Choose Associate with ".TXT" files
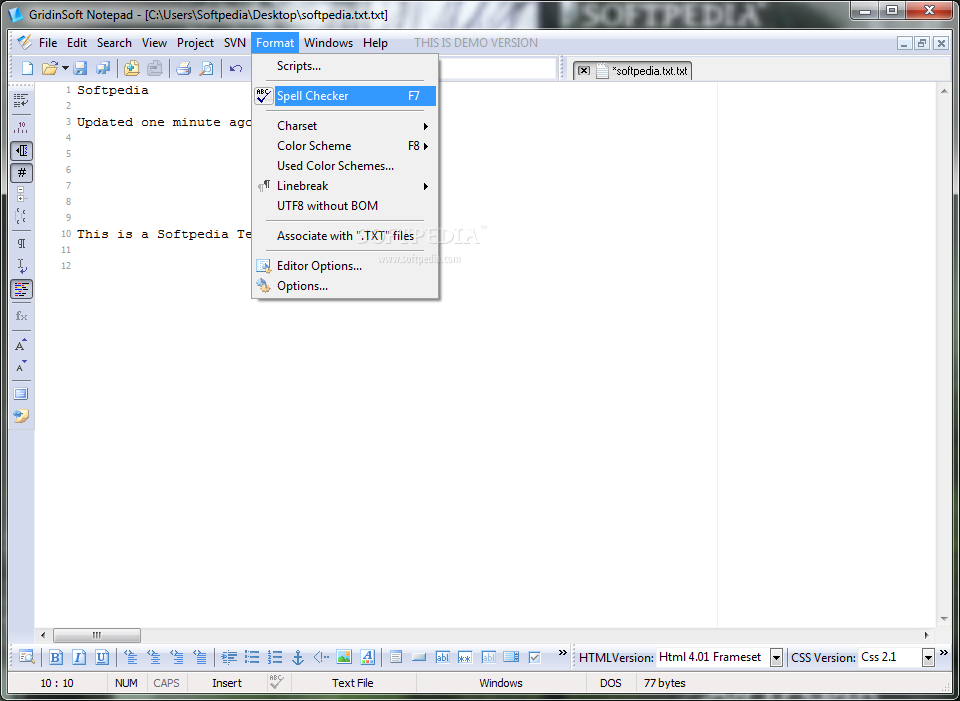 [x=345, y=236]
